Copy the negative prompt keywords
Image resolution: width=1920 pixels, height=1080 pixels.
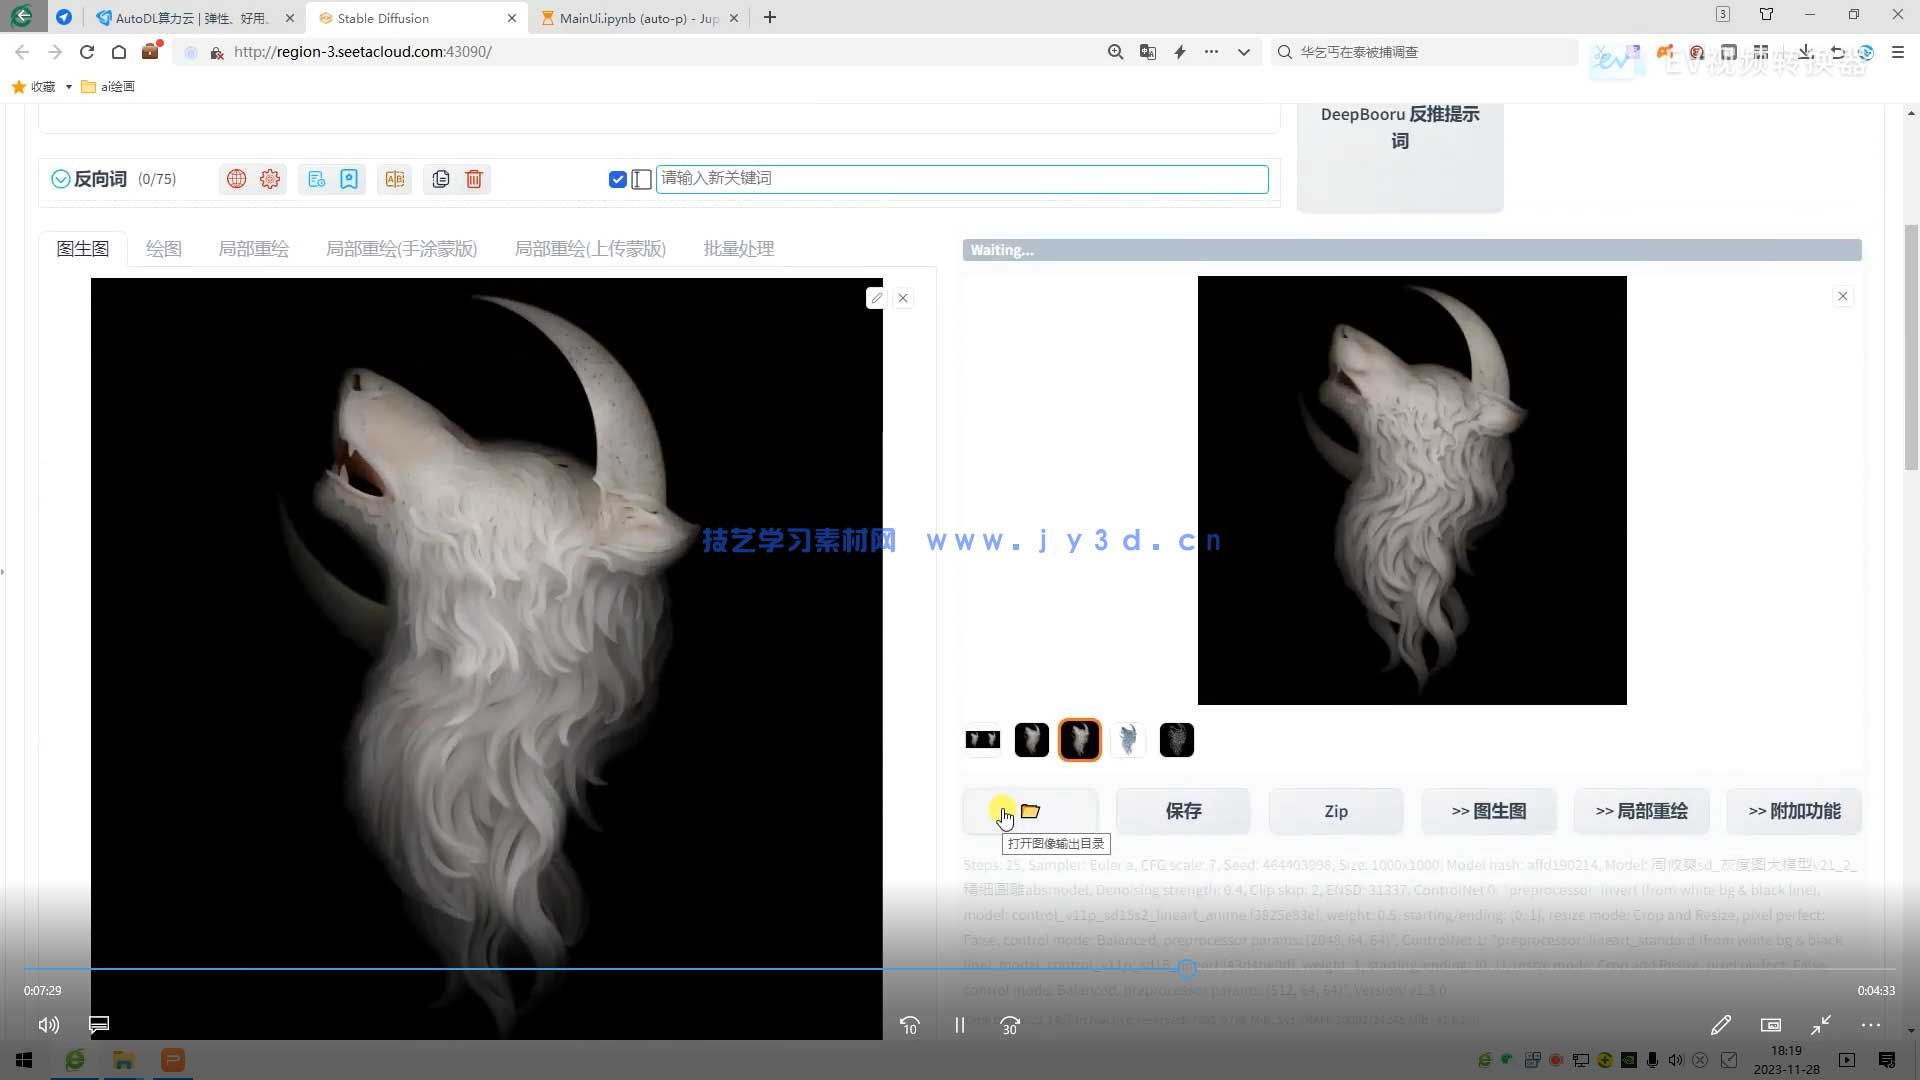point(441,179)
